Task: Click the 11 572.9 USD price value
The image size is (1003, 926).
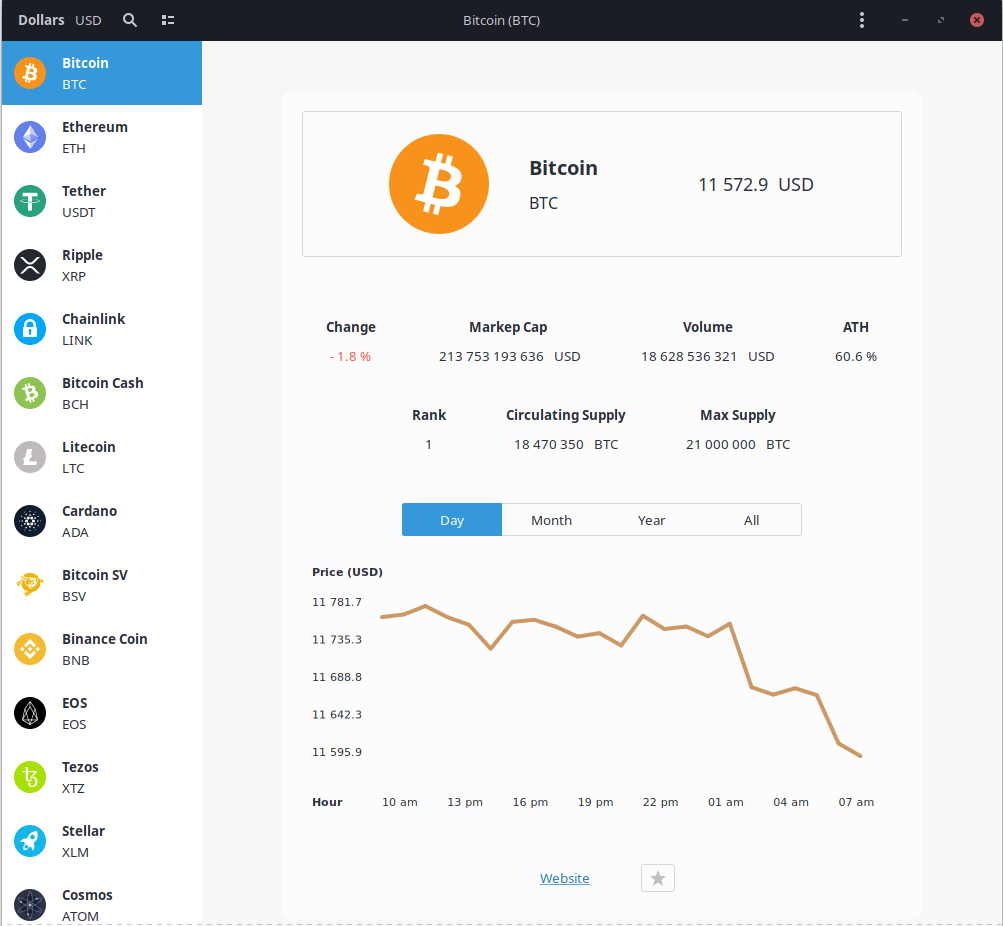Action: click(755, 185)
